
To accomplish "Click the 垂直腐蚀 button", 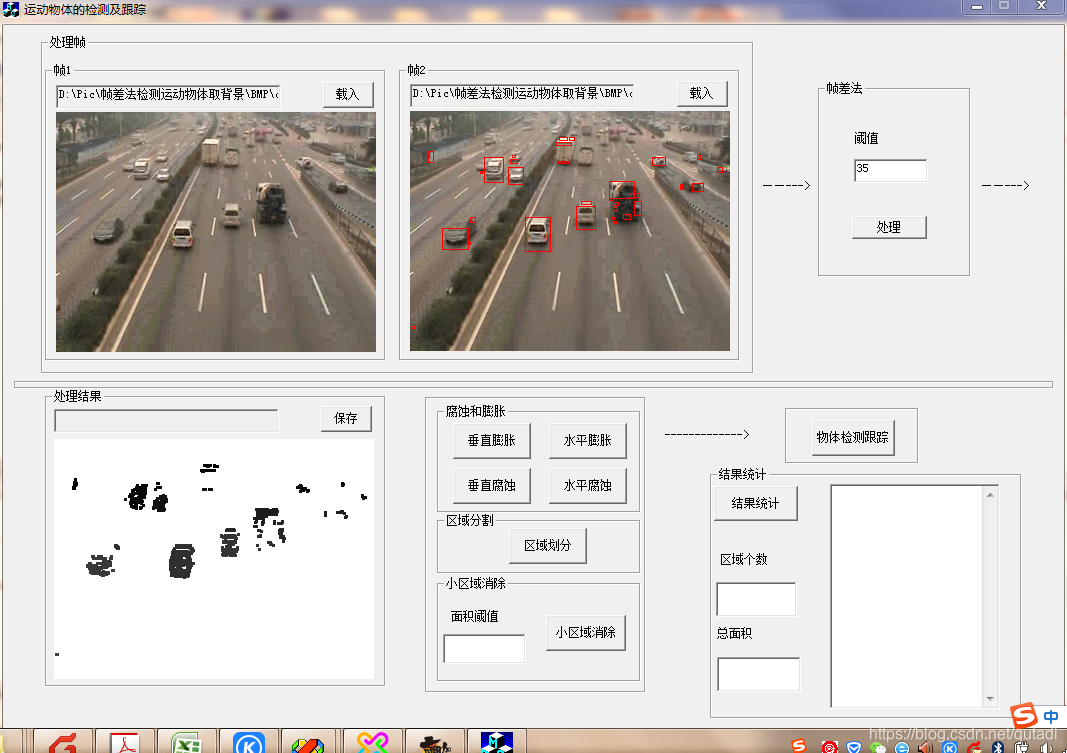I will click(x=491, y=486).
